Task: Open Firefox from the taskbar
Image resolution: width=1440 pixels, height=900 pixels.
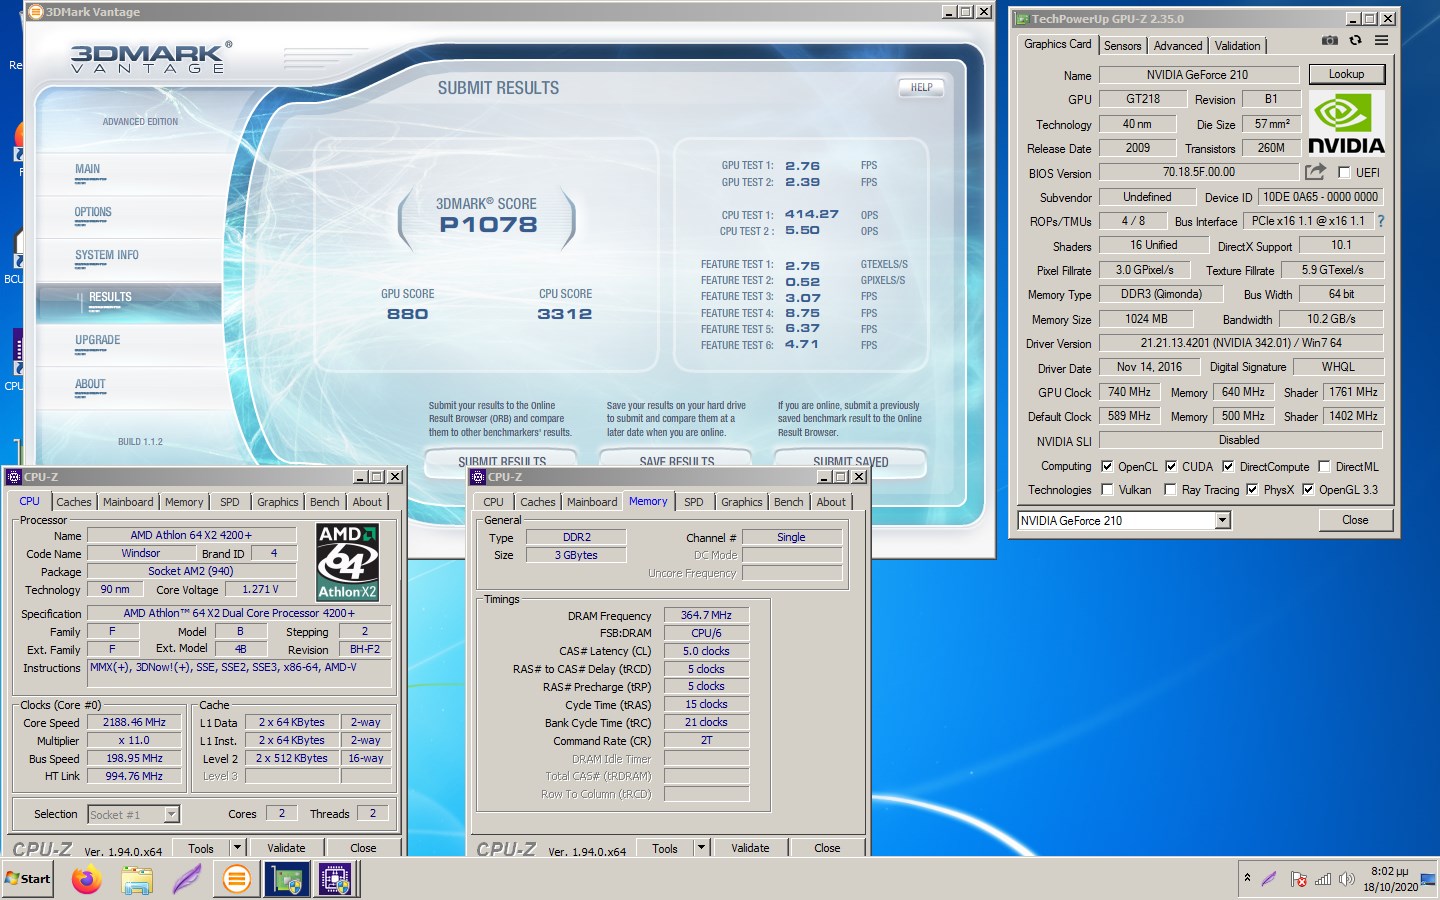Action: (87, 879)
